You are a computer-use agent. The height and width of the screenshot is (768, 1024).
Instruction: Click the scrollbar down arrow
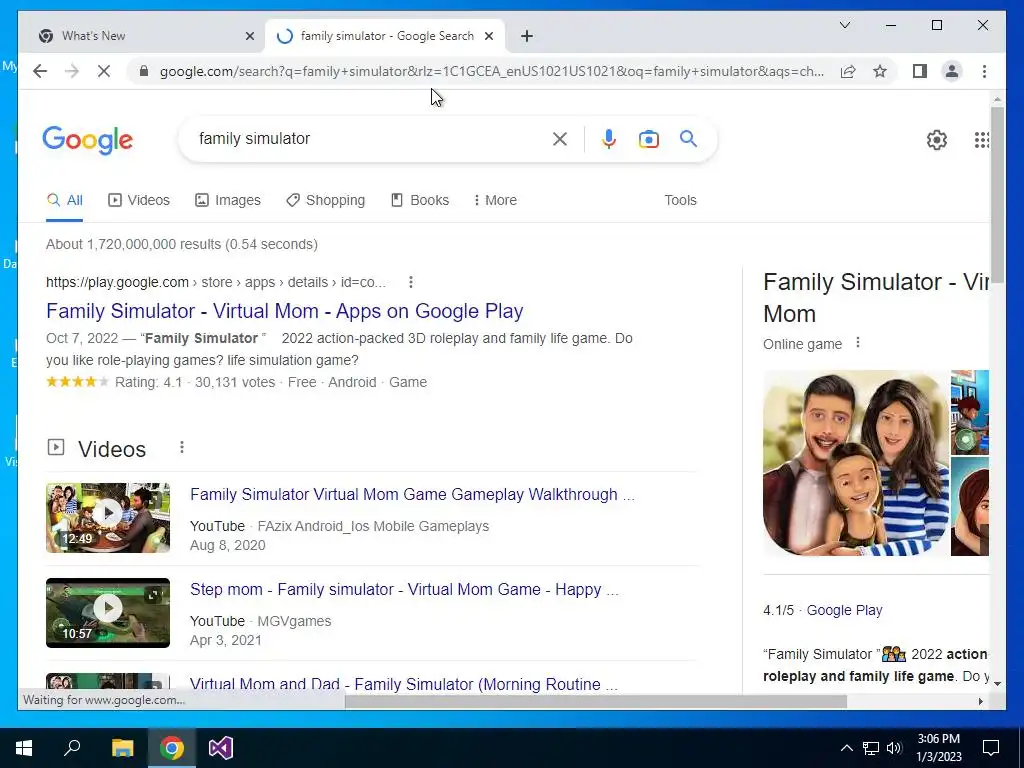coord(997,684)
